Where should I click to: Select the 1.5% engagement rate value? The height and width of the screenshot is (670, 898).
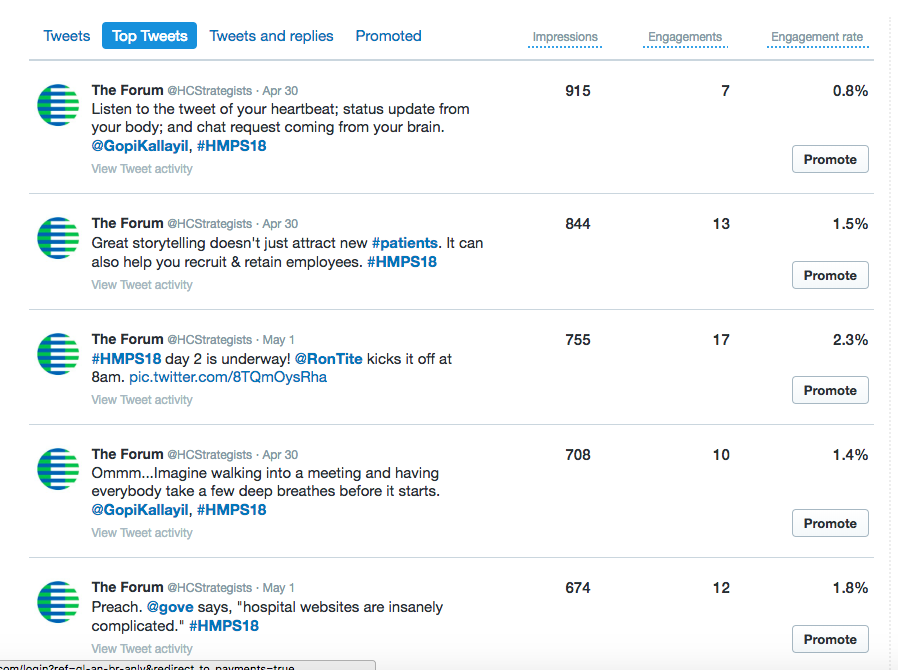(850, 223)
